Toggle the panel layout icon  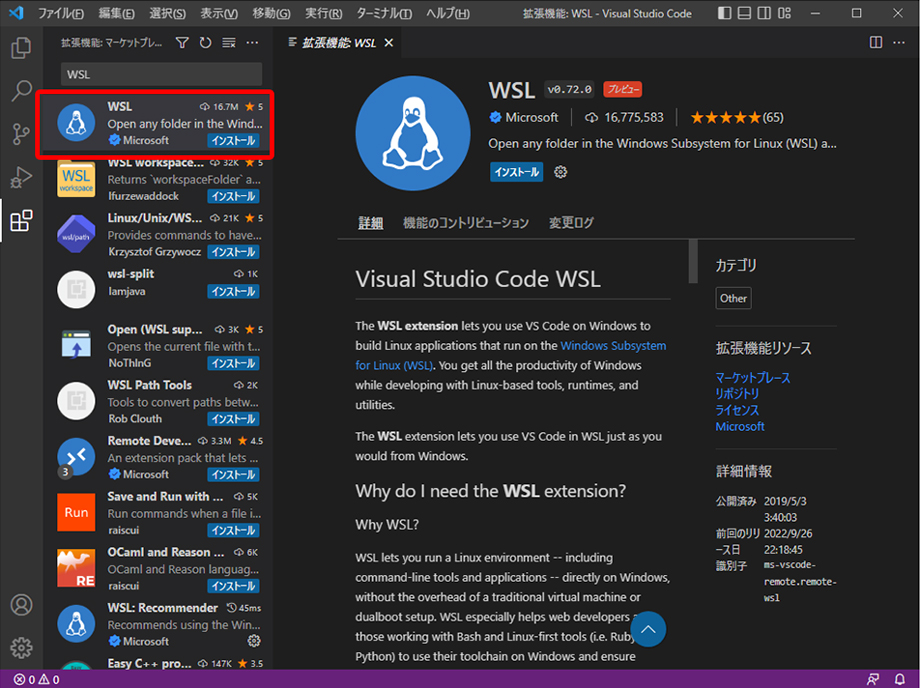pyautogui.click(x=744, y=13)
